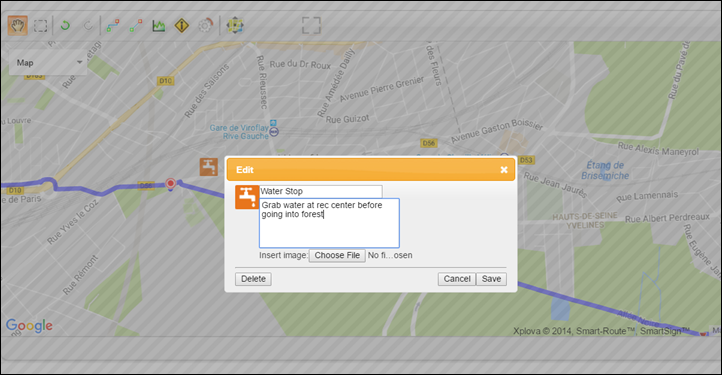Select the dashed rectangle selection tool
Image resolution: width=722 pixels, height=375 pixels.
(41, 25)
